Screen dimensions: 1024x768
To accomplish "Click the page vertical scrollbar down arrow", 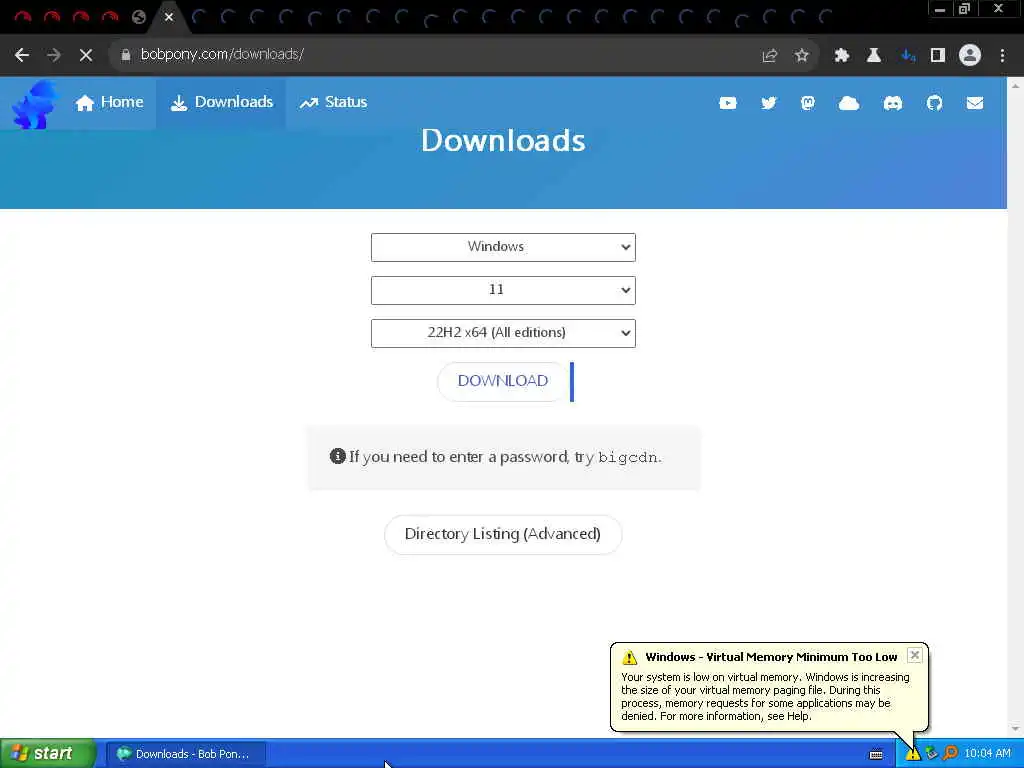I will tap(1015, 729).
